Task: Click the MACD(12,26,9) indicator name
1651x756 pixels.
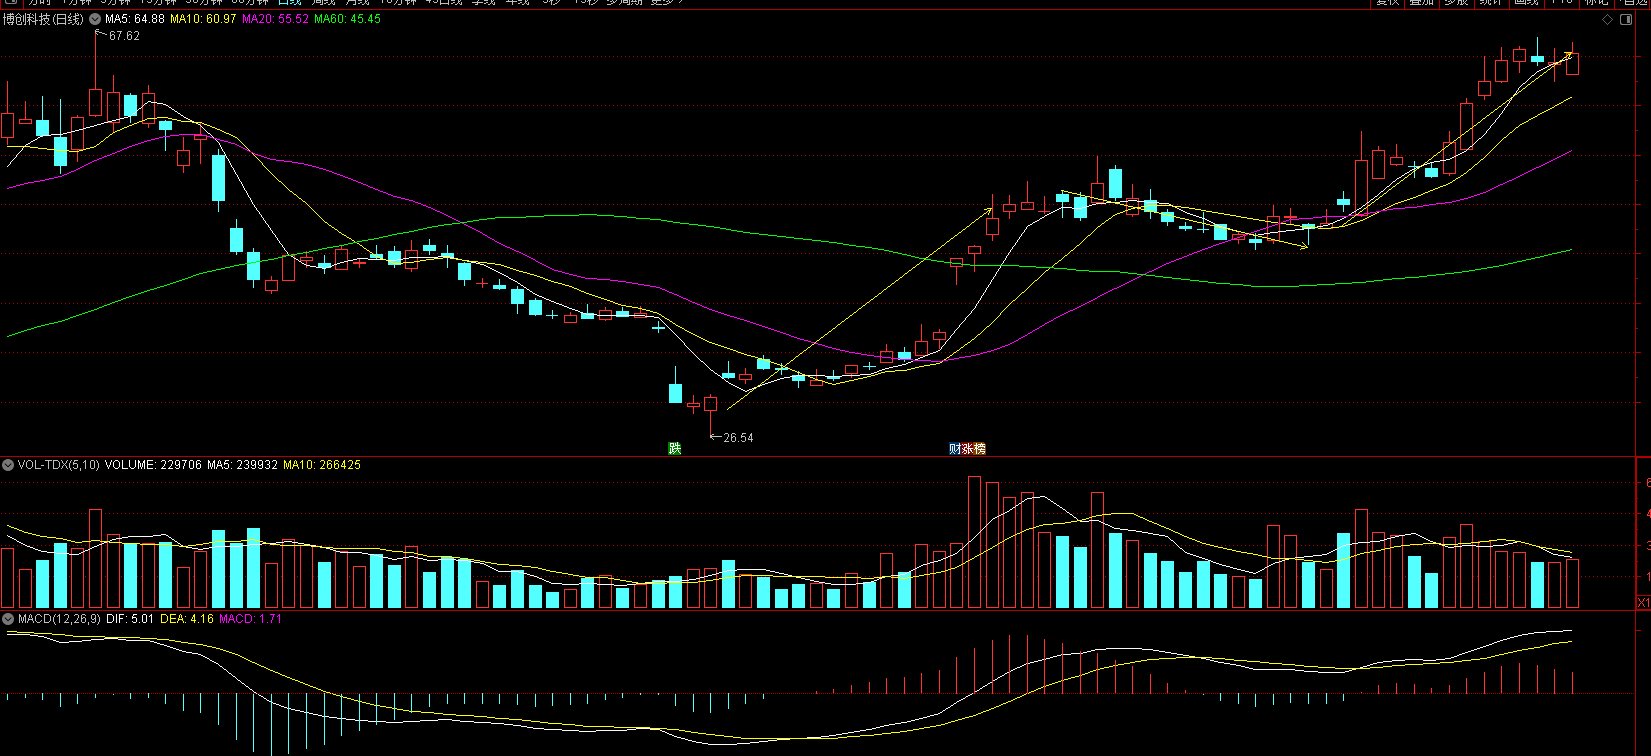Action: 59,619
